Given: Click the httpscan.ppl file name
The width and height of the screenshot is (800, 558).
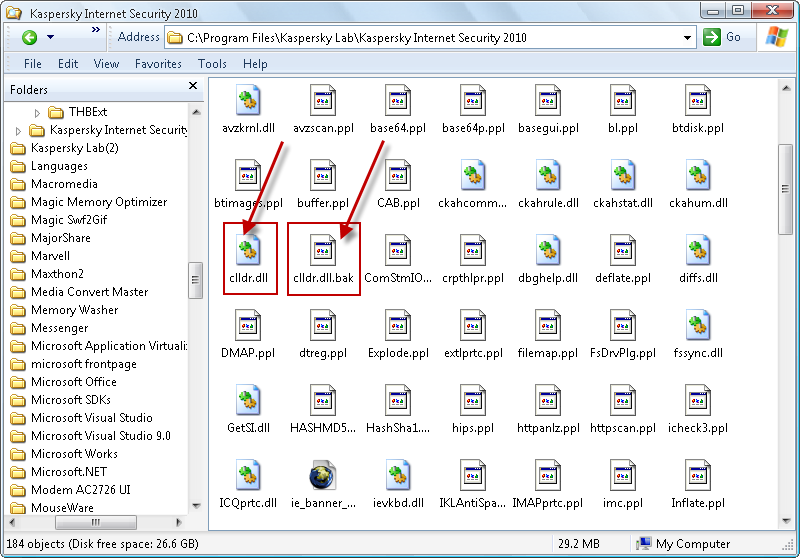Looking at the screenshot, I should tap(622, 428).
